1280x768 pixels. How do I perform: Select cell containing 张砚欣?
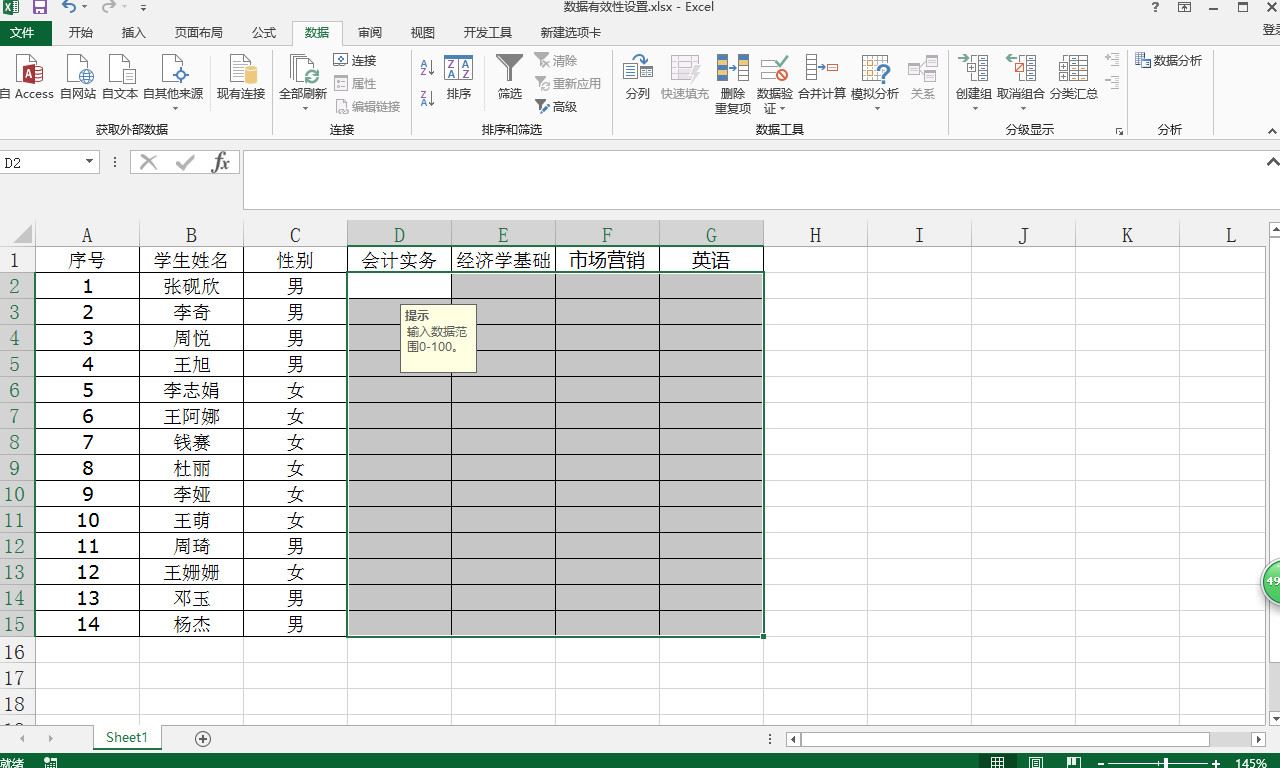click(x=191, y=286)
